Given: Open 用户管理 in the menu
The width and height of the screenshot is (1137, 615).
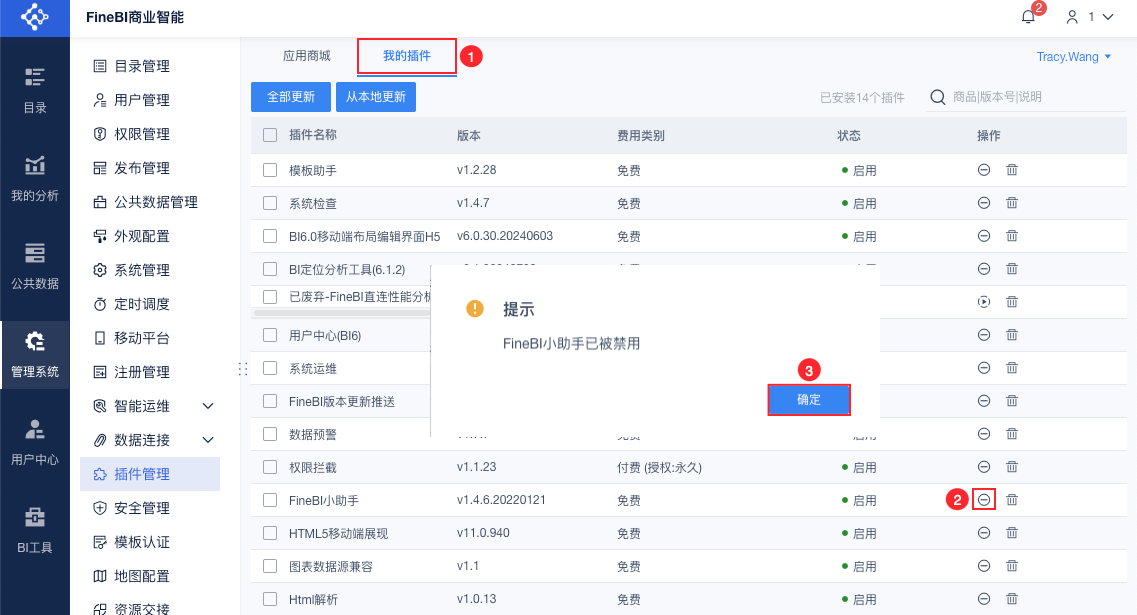Looking at the screenshot, I should coord(141,100).
